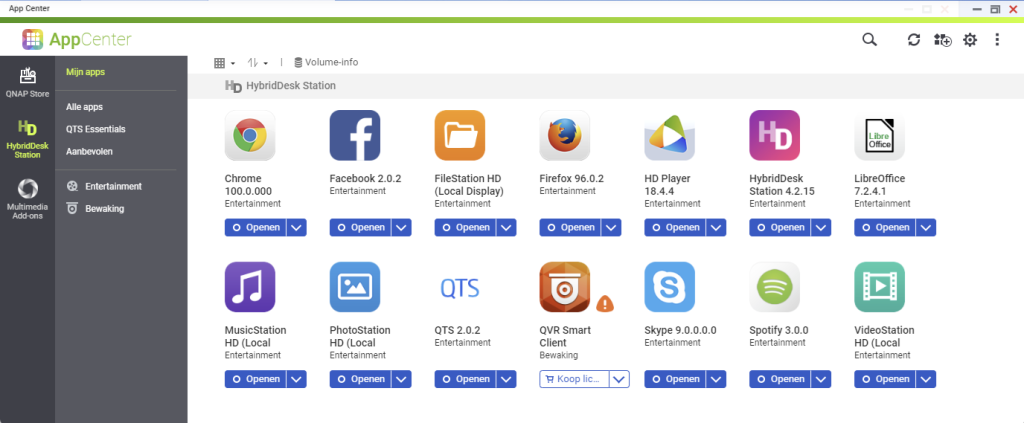
Task: Open Multimedia Add-ons section
Action: click(x=27, y=199)
